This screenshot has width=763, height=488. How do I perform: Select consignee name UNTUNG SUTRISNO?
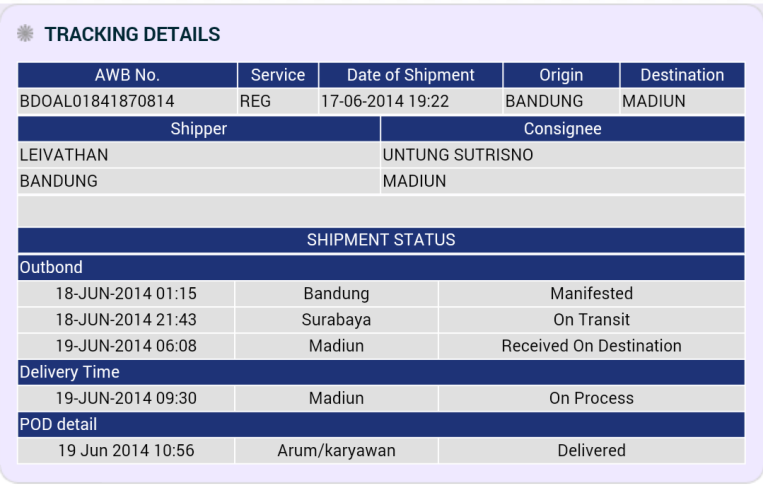(458, 155)
